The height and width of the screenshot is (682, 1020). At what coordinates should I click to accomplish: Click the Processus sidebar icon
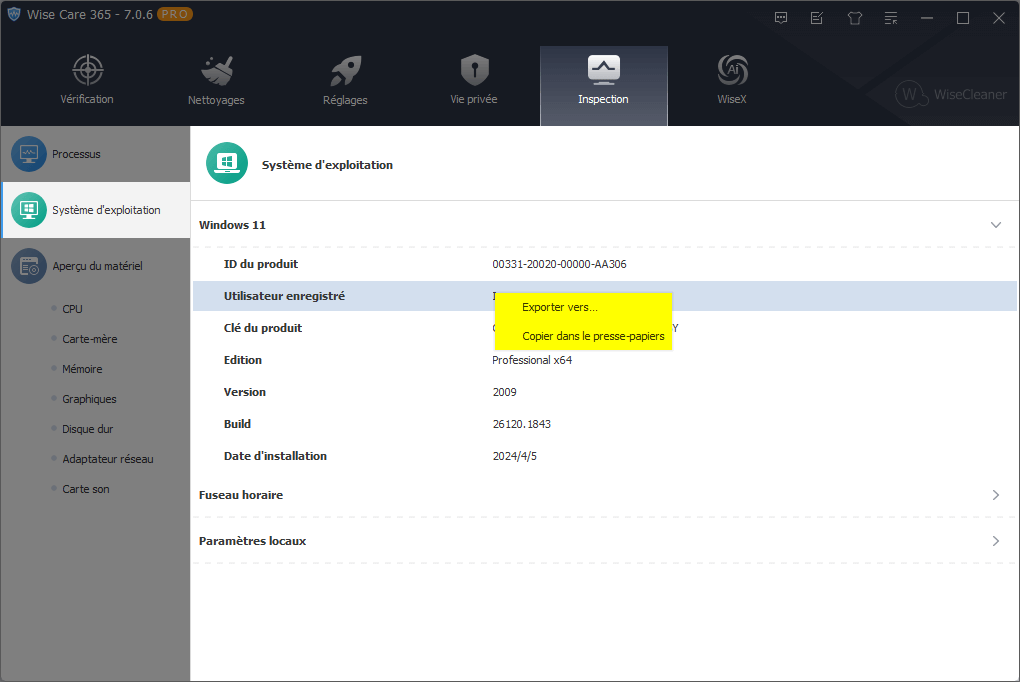click(29, 154)
